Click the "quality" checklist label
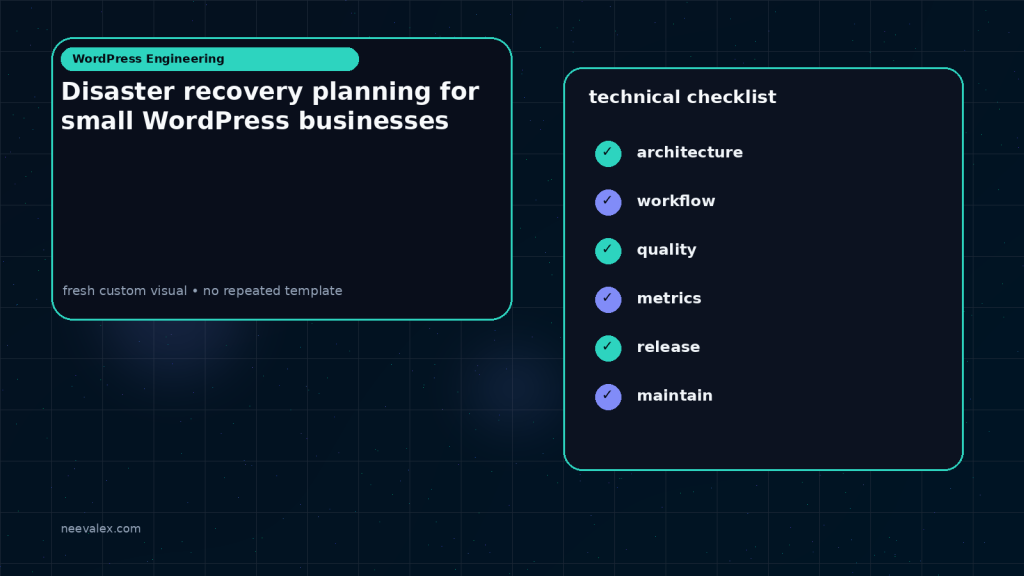 (x=667, y=250)
